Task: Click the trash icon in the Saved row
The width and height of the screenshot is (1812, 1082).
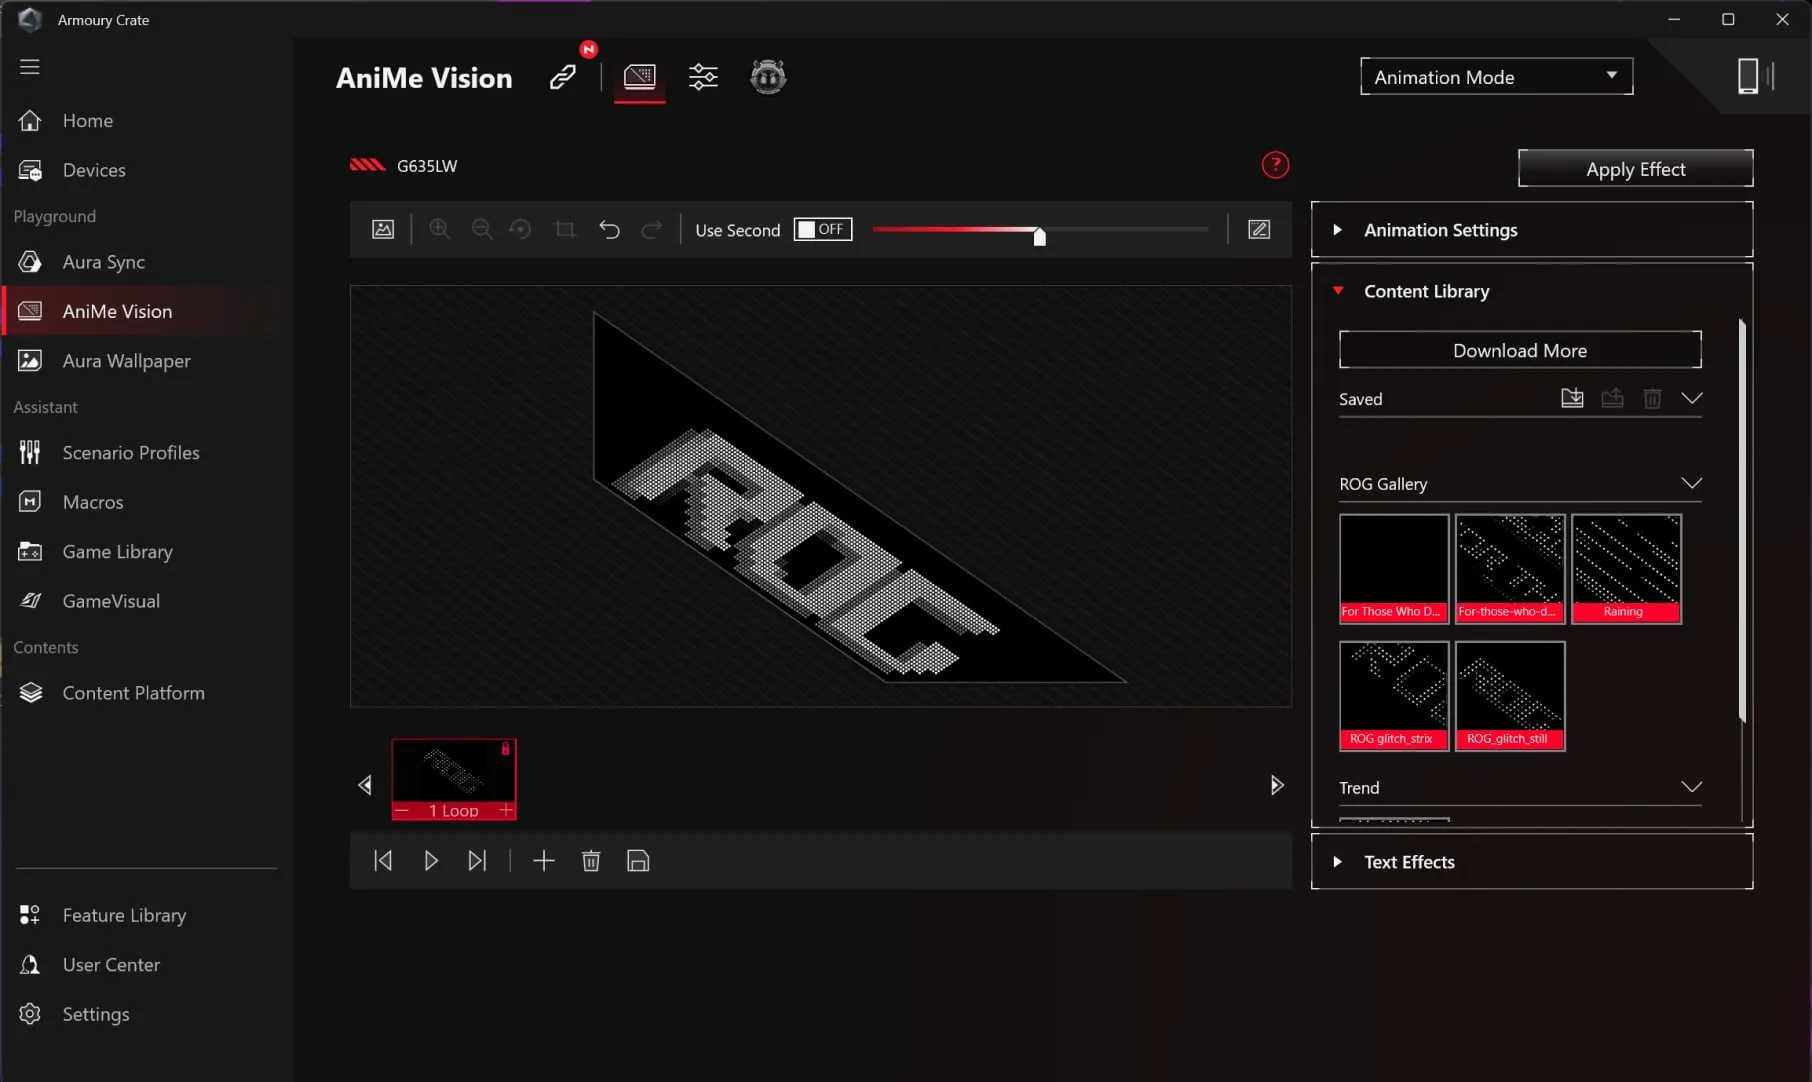Action: [x=1652, y=398]
